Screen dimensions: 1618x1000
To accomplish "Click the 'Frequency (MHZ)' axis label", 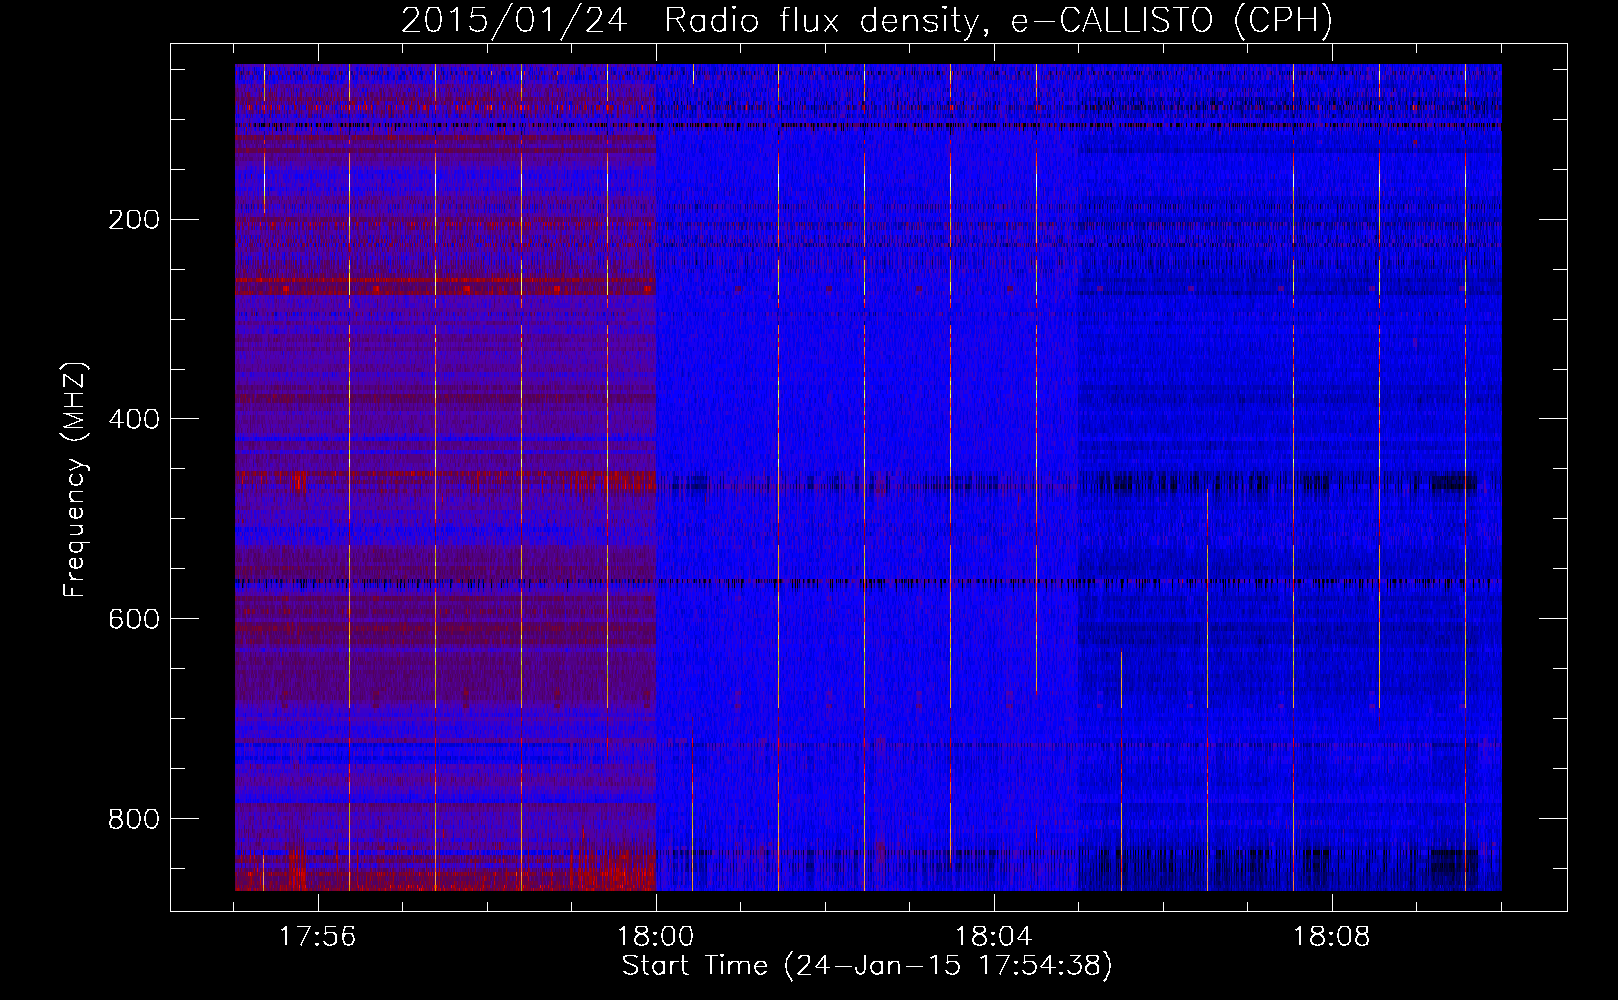I will tap(75, 480).
